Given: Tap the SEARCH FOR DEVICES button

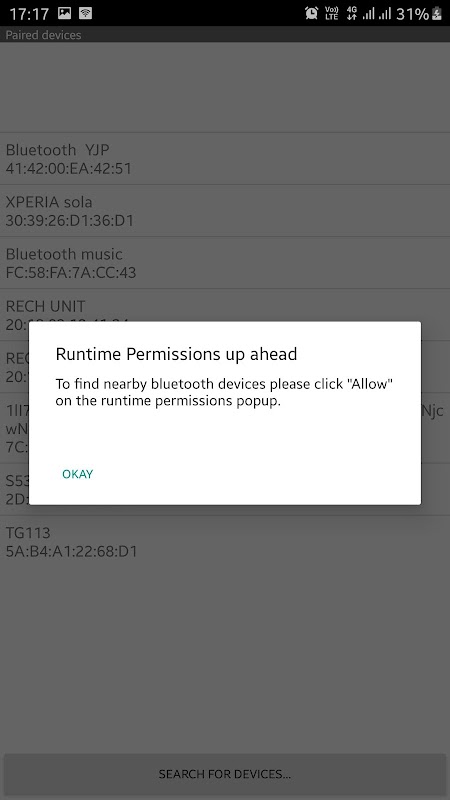Looking at the screenshot, I should click(225, 774).
